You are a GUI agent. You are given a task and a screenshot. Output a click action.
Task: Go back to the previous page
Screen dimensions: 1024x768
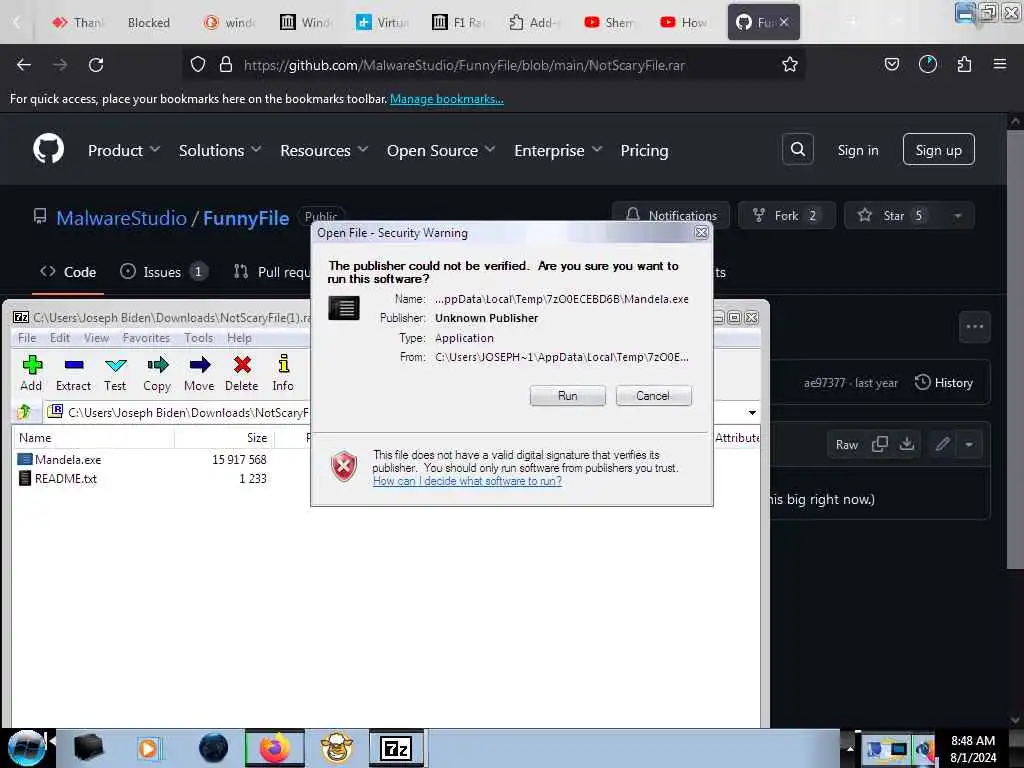[24, 65]
